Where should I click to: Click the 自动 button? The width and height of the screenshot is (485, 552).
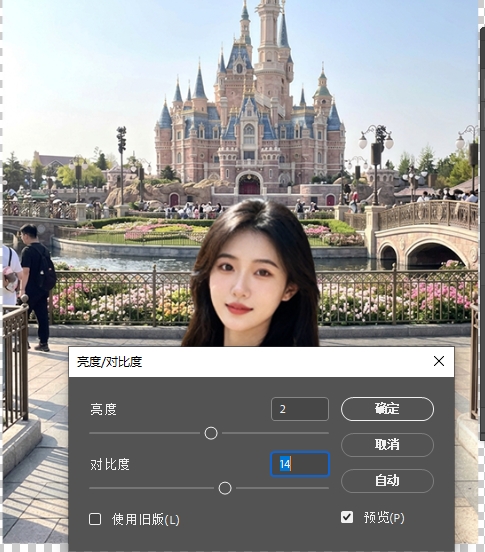(387, 481)
